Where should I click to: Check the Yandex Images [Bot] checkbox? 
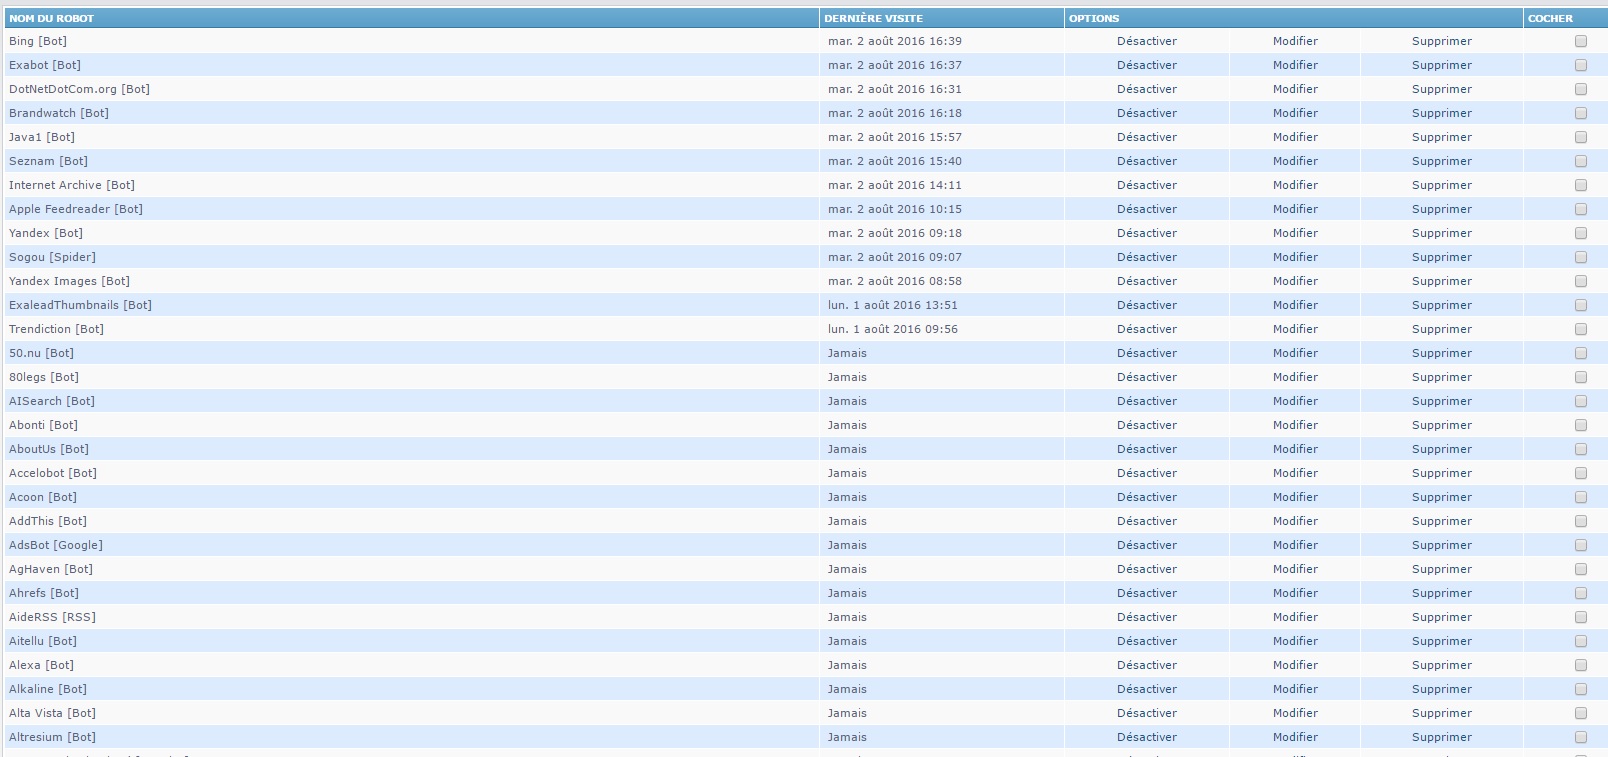tap(1581, 281)
